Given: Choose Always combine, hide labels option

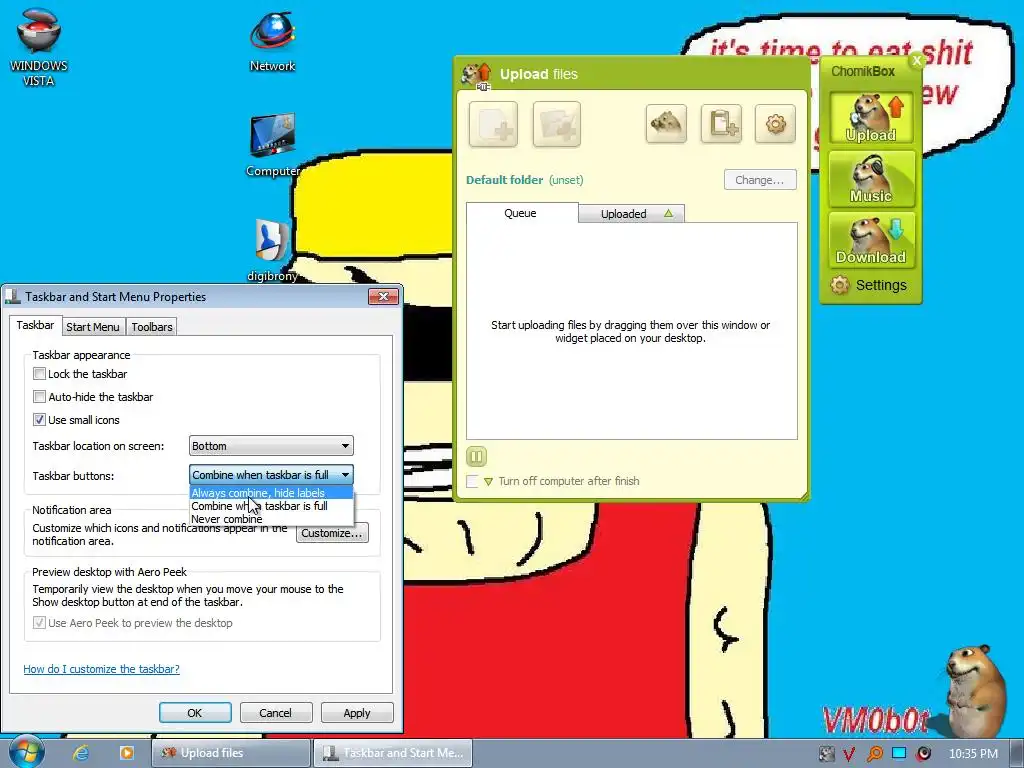Looking at the screenshot, I should pos(271,493).
